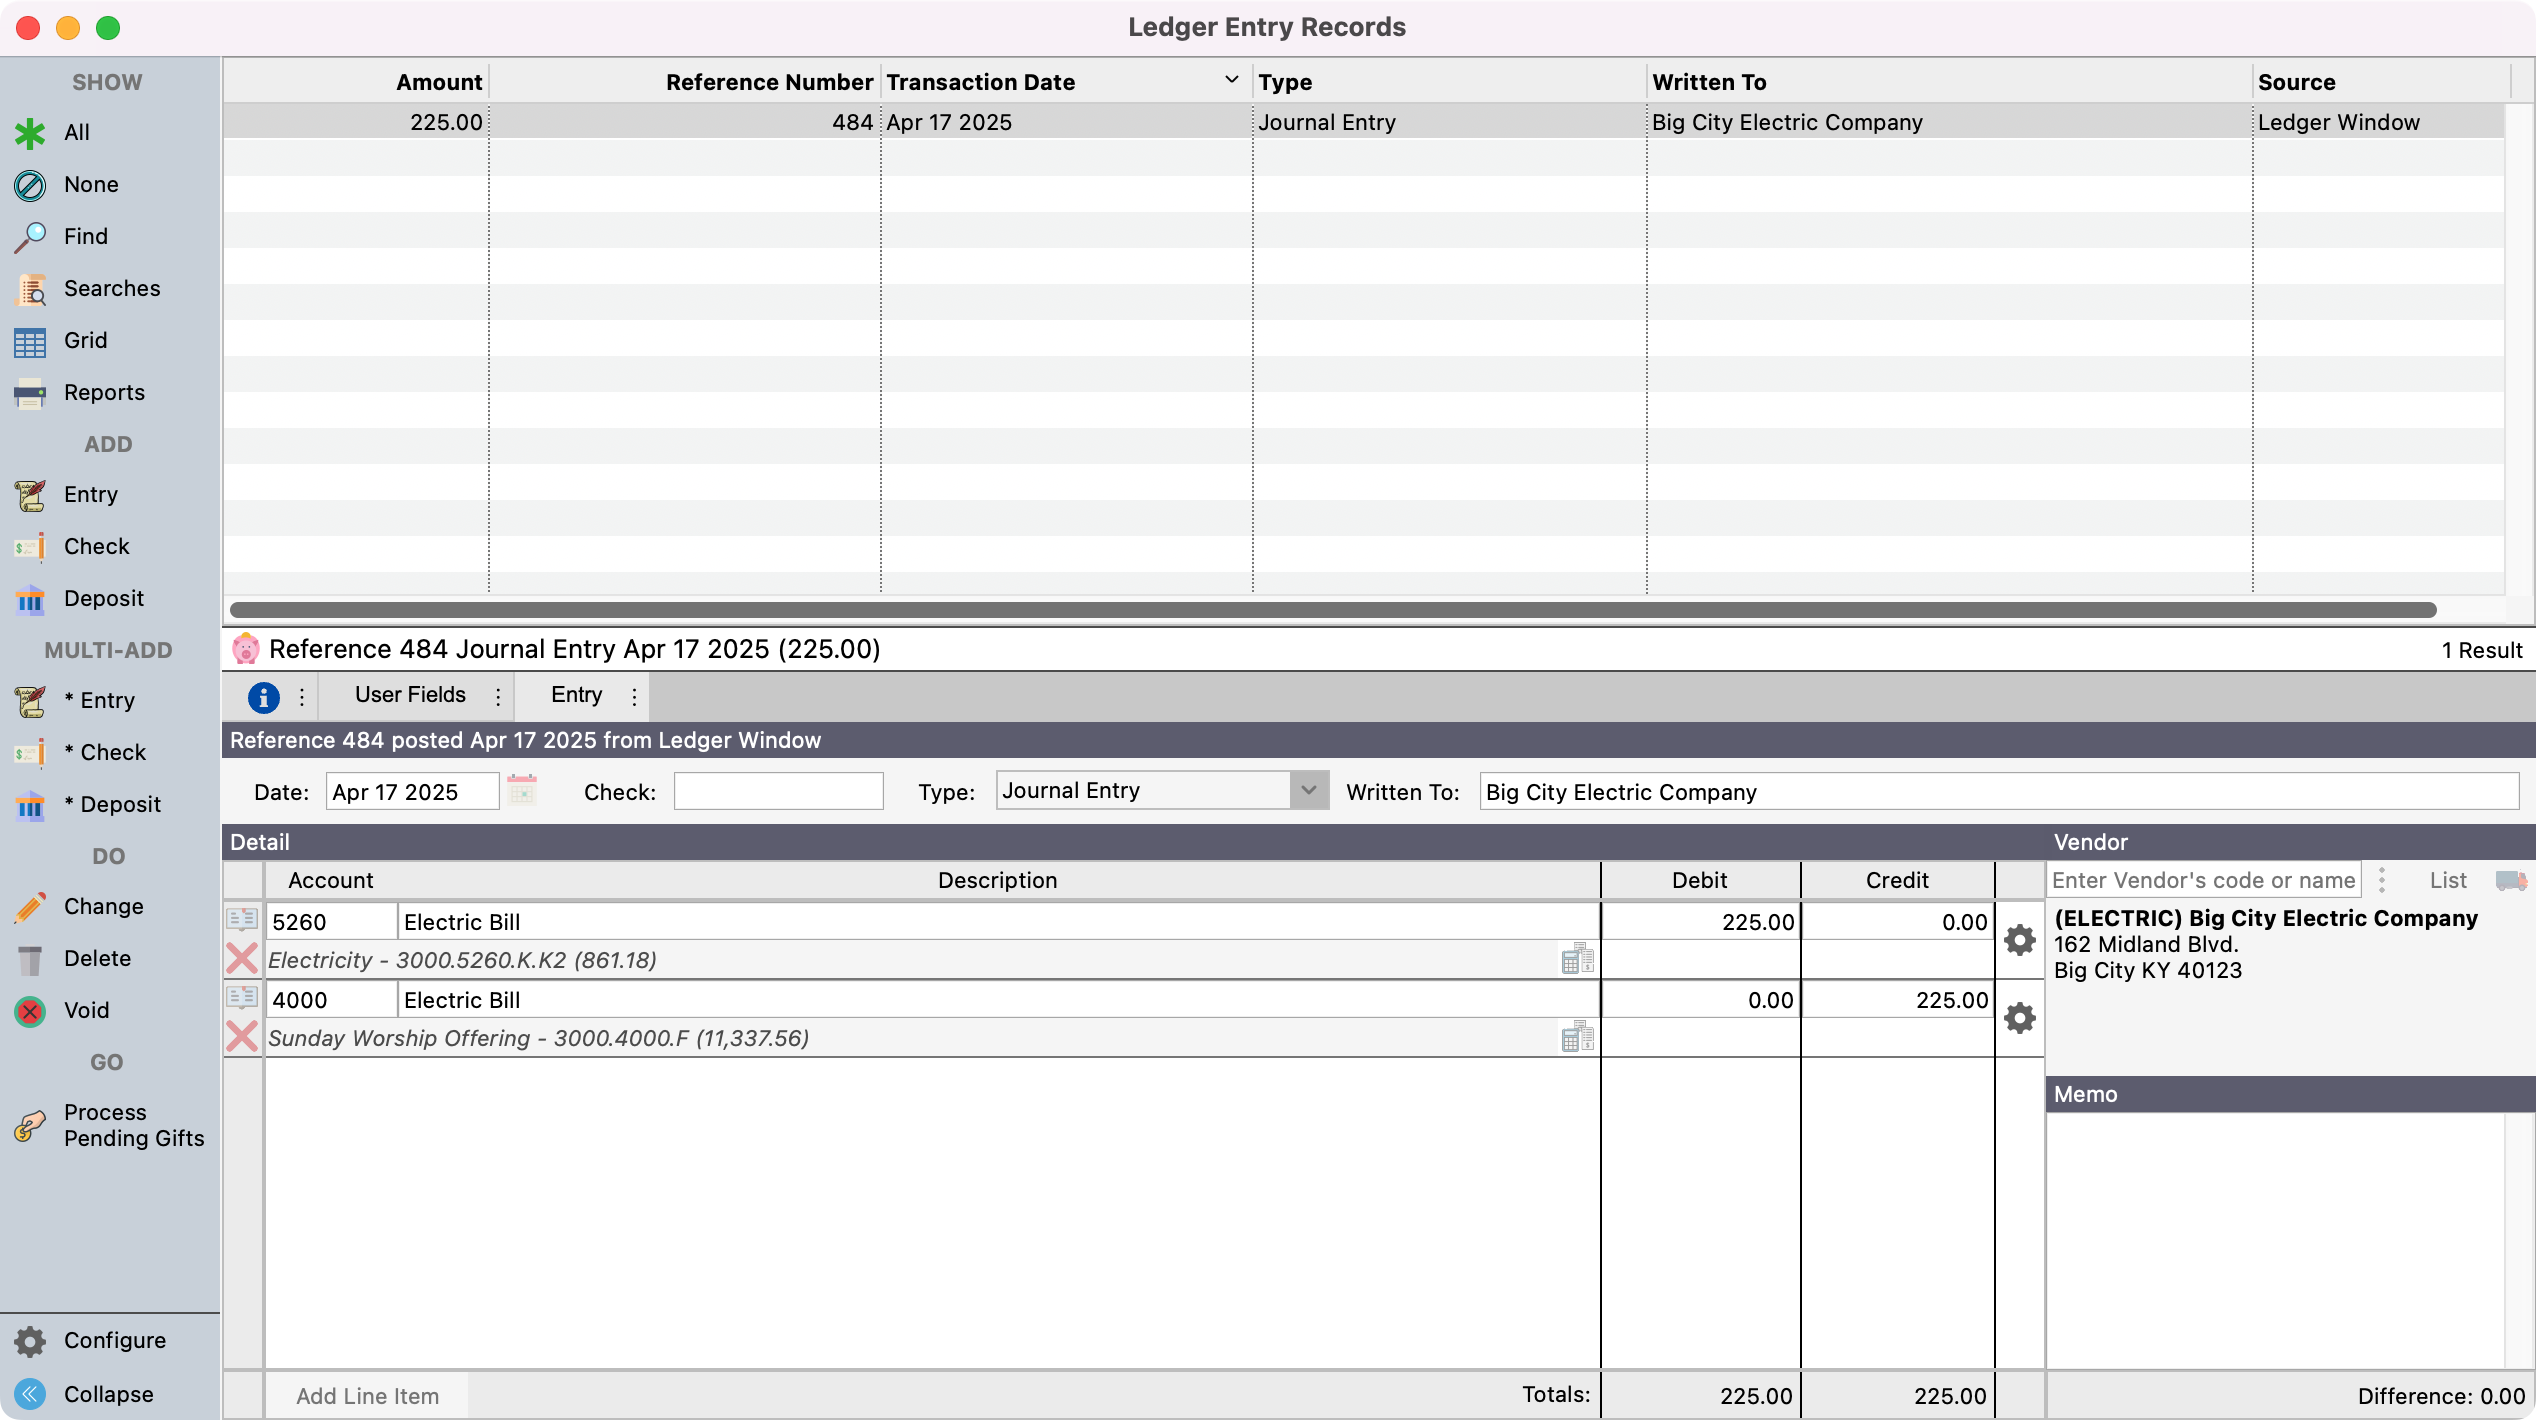2536x1420 pixels.
Task: Open the Transaction Date column sort chevron
Action: click(1231, 80)
